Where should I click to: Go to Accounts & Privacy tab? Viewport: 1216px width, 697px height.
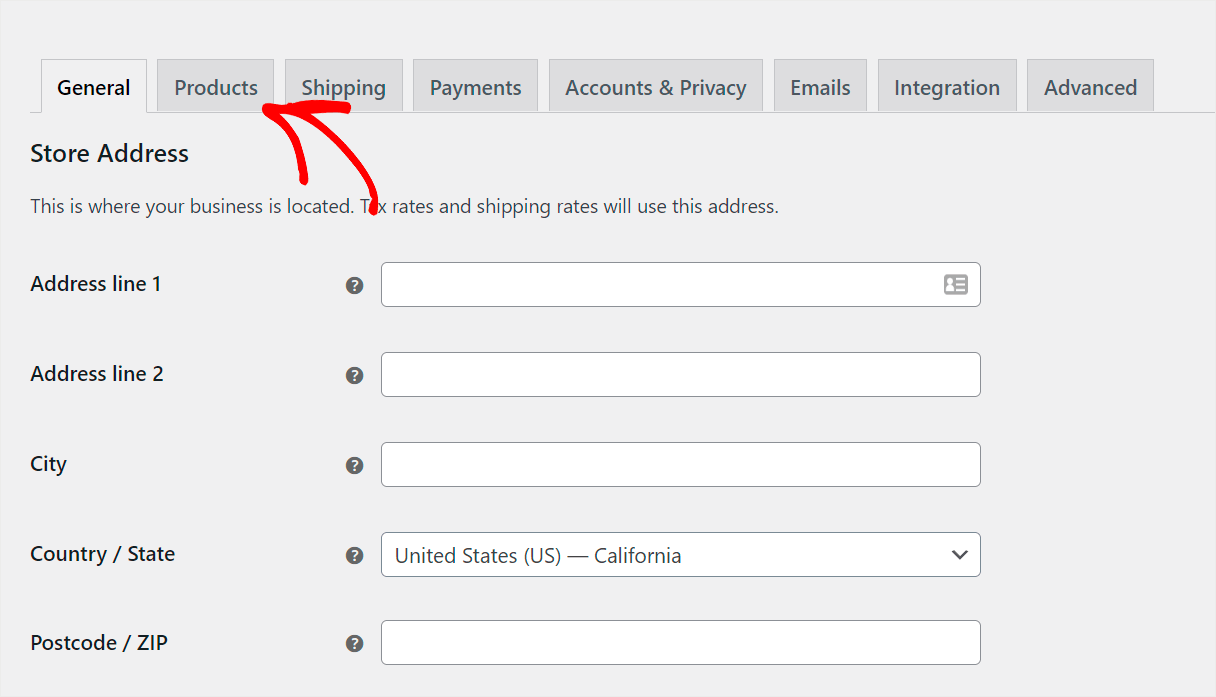(656, 87)
